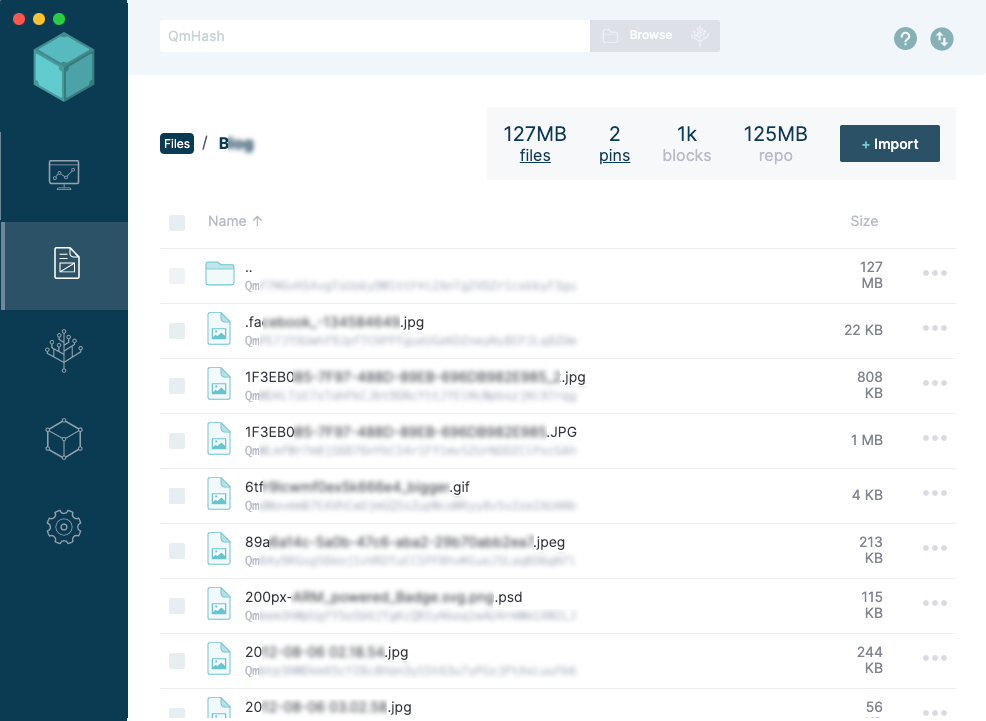
Task: Click the IPFS cube logo
Action: pos(64,67)
